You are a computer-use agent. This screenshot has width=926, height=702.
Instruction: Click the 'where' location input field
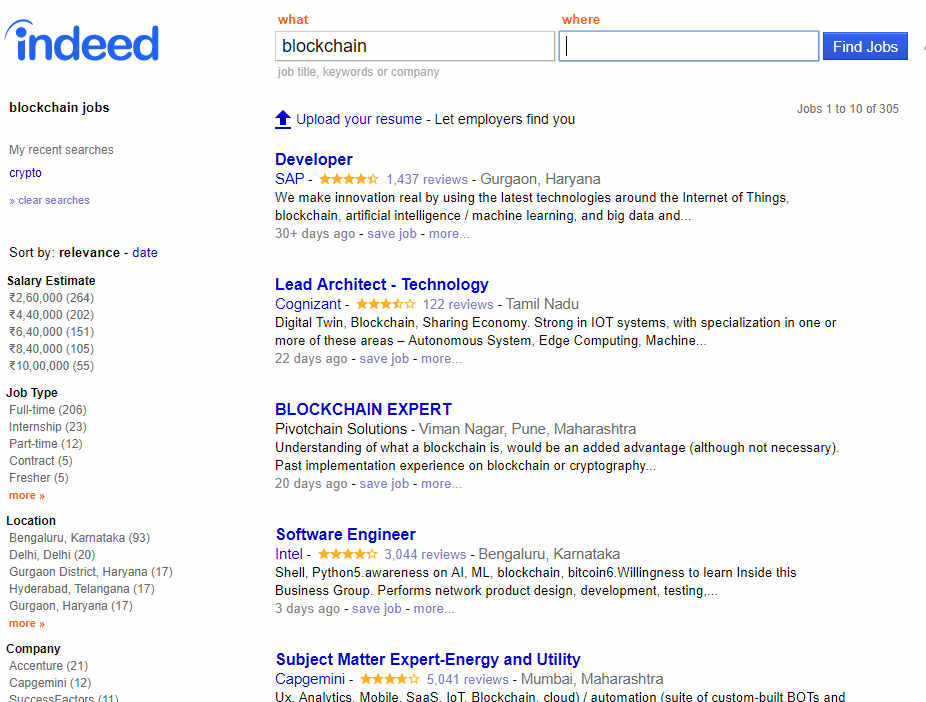click(x=689, y=46)
